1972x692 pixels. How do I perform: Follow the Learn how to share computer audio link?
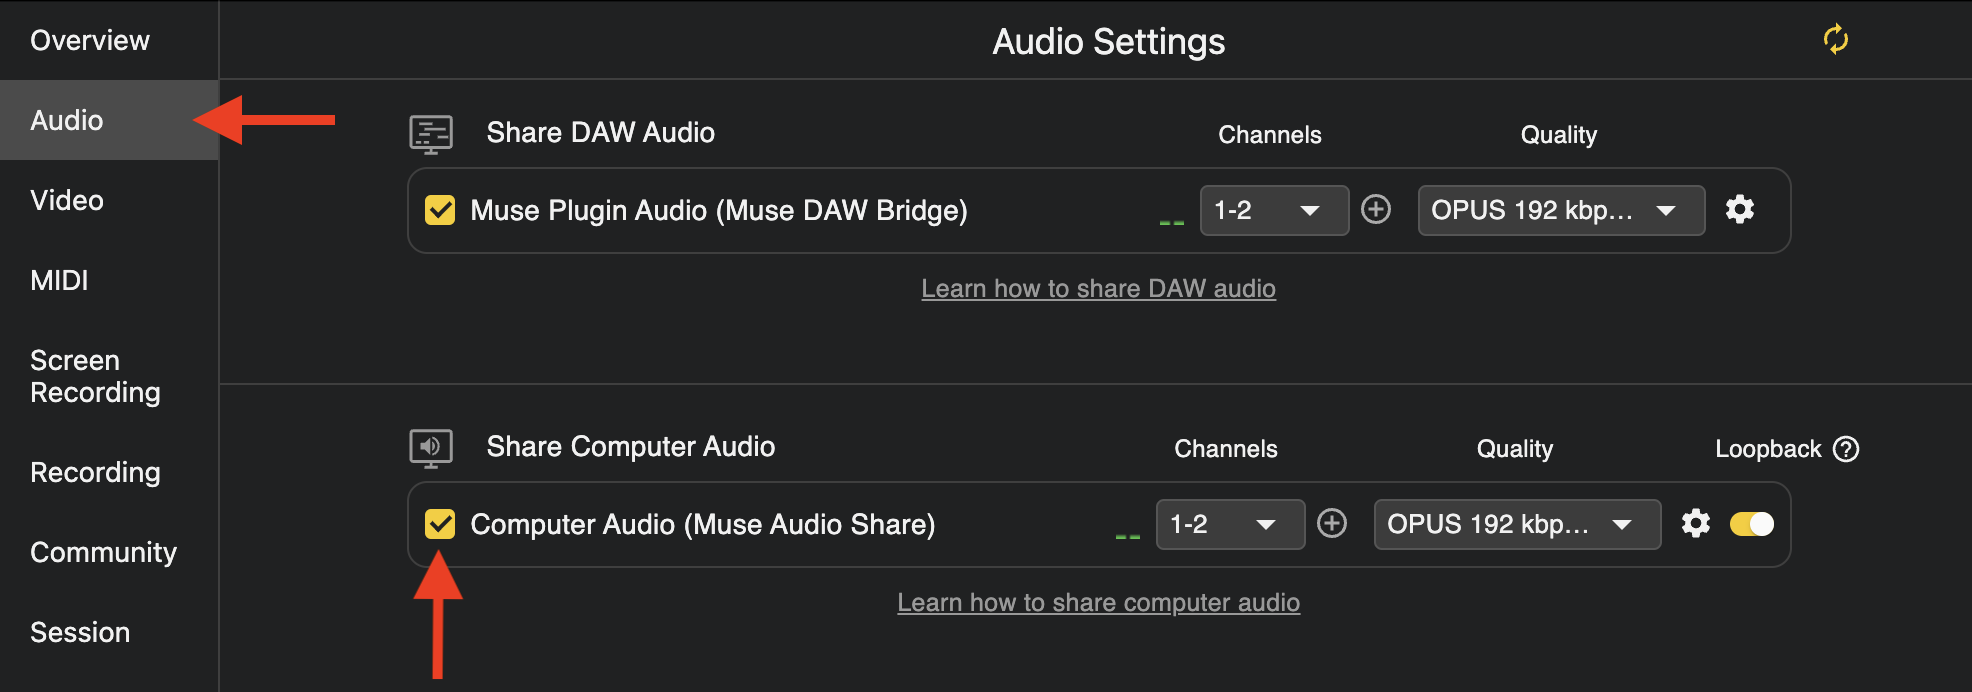click(1098, 603)
